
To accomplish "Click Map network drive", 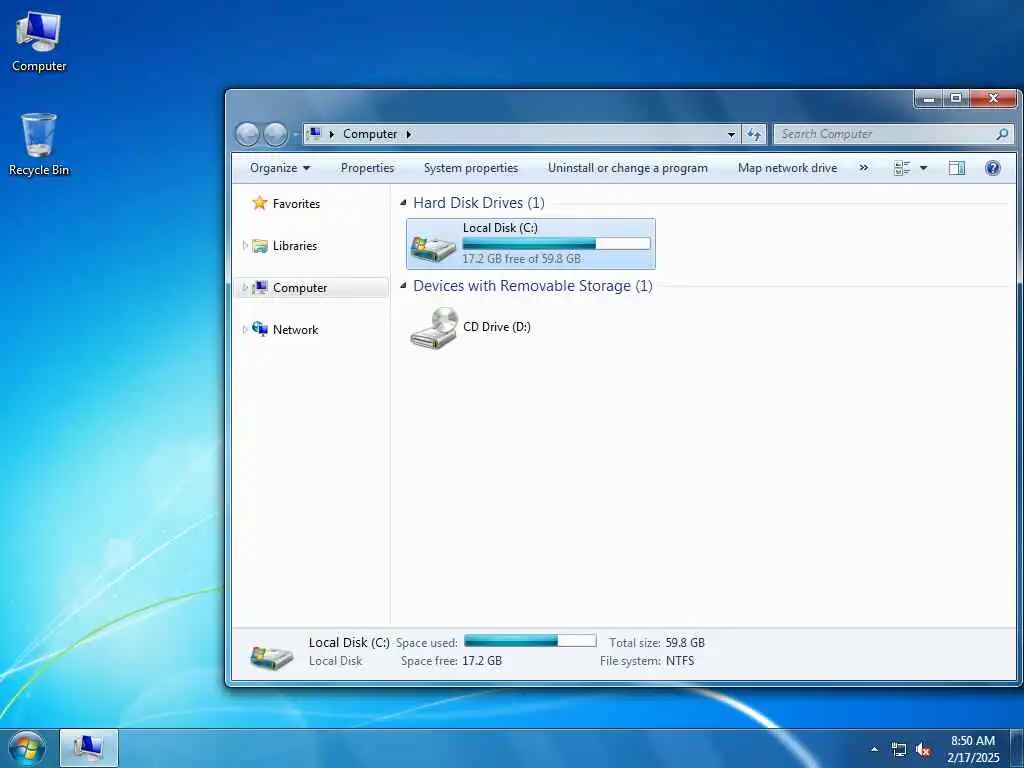I will 787,168.
